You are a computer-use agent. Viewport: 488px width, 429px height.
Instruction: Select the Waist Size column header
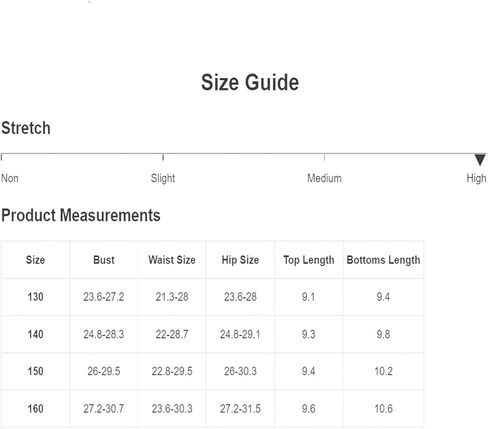pos(172,260)
